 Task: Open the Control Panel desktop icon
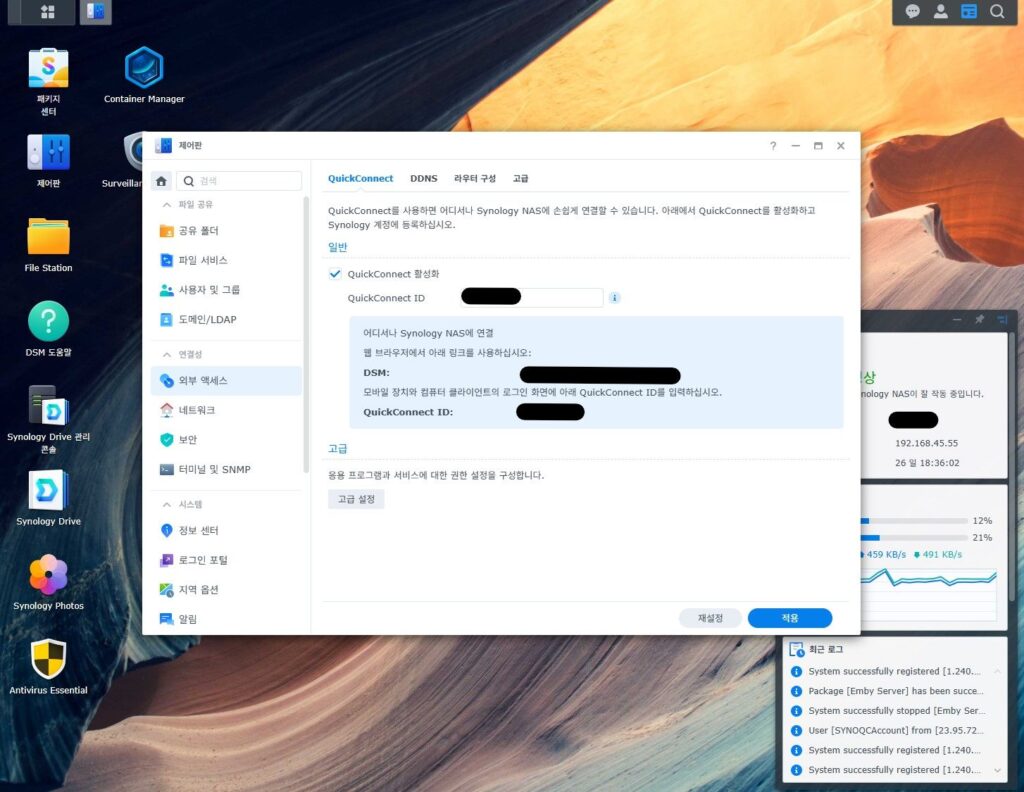48,161
